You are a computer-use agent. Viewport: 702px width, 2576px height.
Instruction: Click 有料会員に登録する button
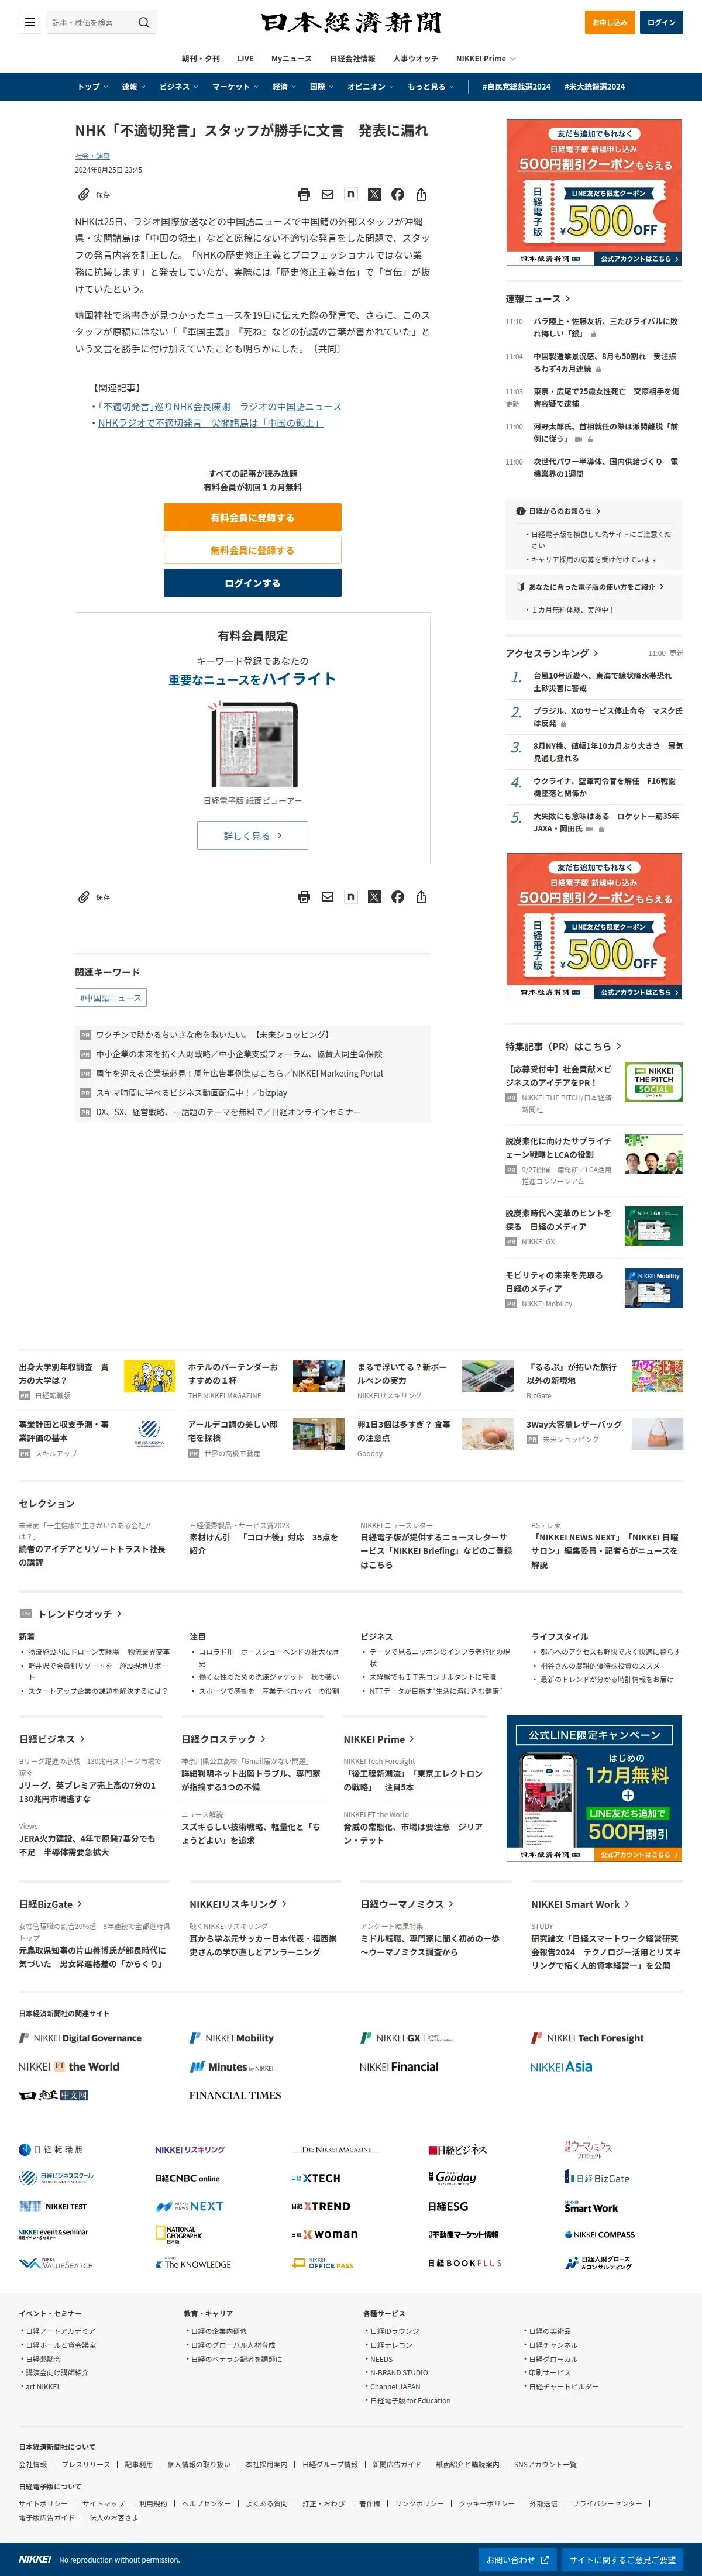[x=252, y=517]
